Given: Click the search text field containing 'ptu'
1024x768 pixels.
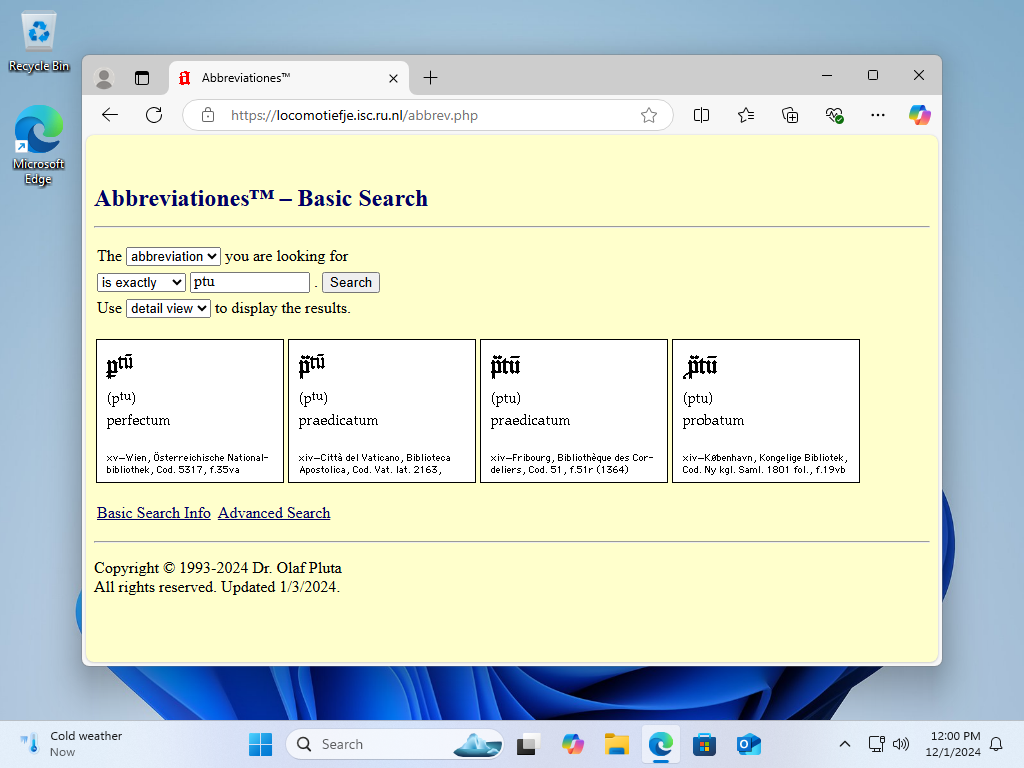Looking at the screenshot, I should click(x=250, y=283).
